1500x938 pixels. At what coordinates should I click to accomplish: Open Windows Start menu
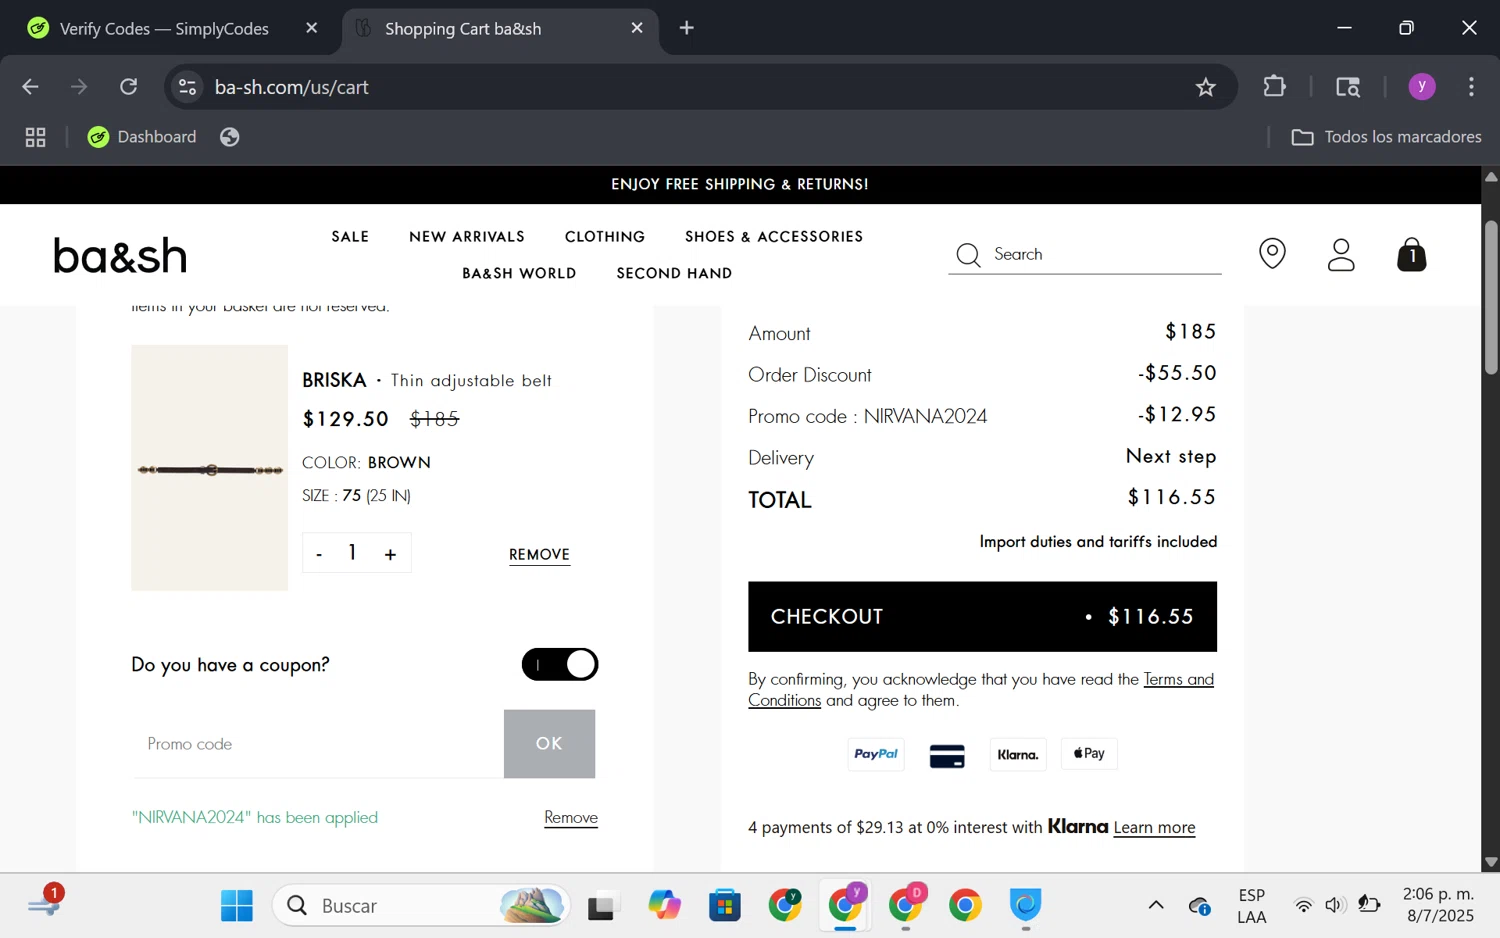[x=237, y=906]
